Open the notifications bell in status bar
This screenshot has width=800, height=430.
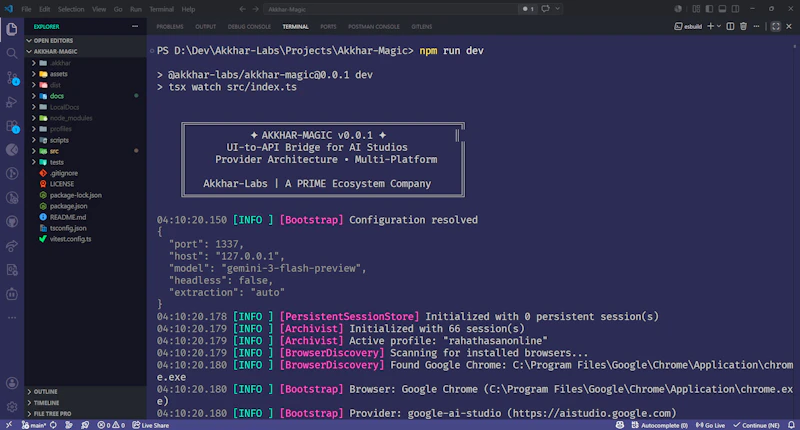pos(791,425)
